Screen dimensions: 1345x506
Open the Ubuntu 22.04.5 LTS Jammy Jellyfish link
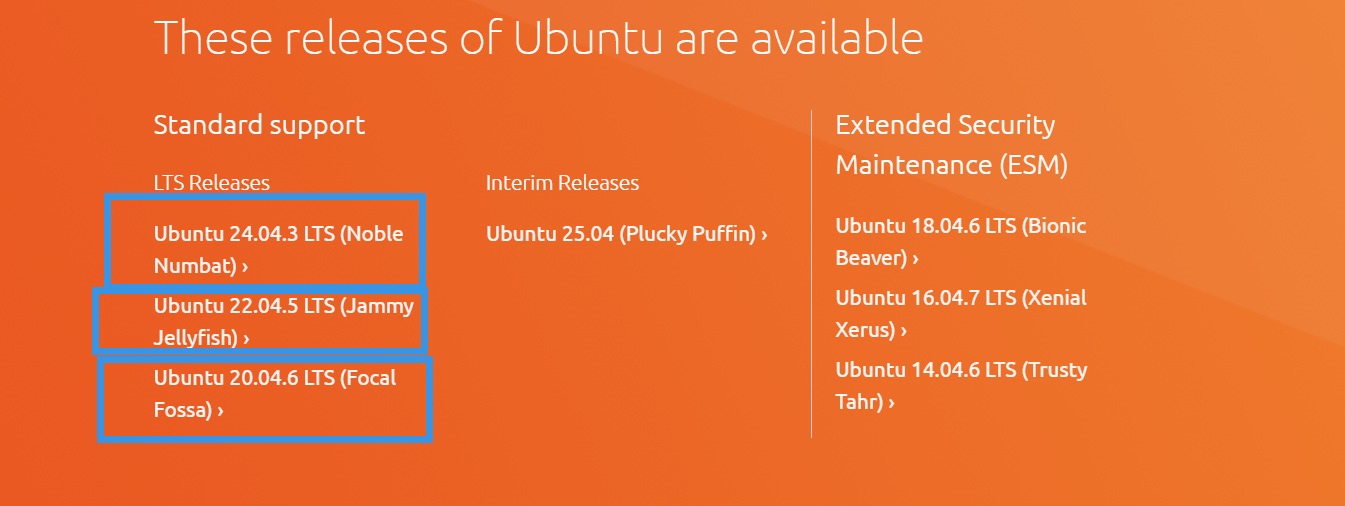tap(284, 322)
